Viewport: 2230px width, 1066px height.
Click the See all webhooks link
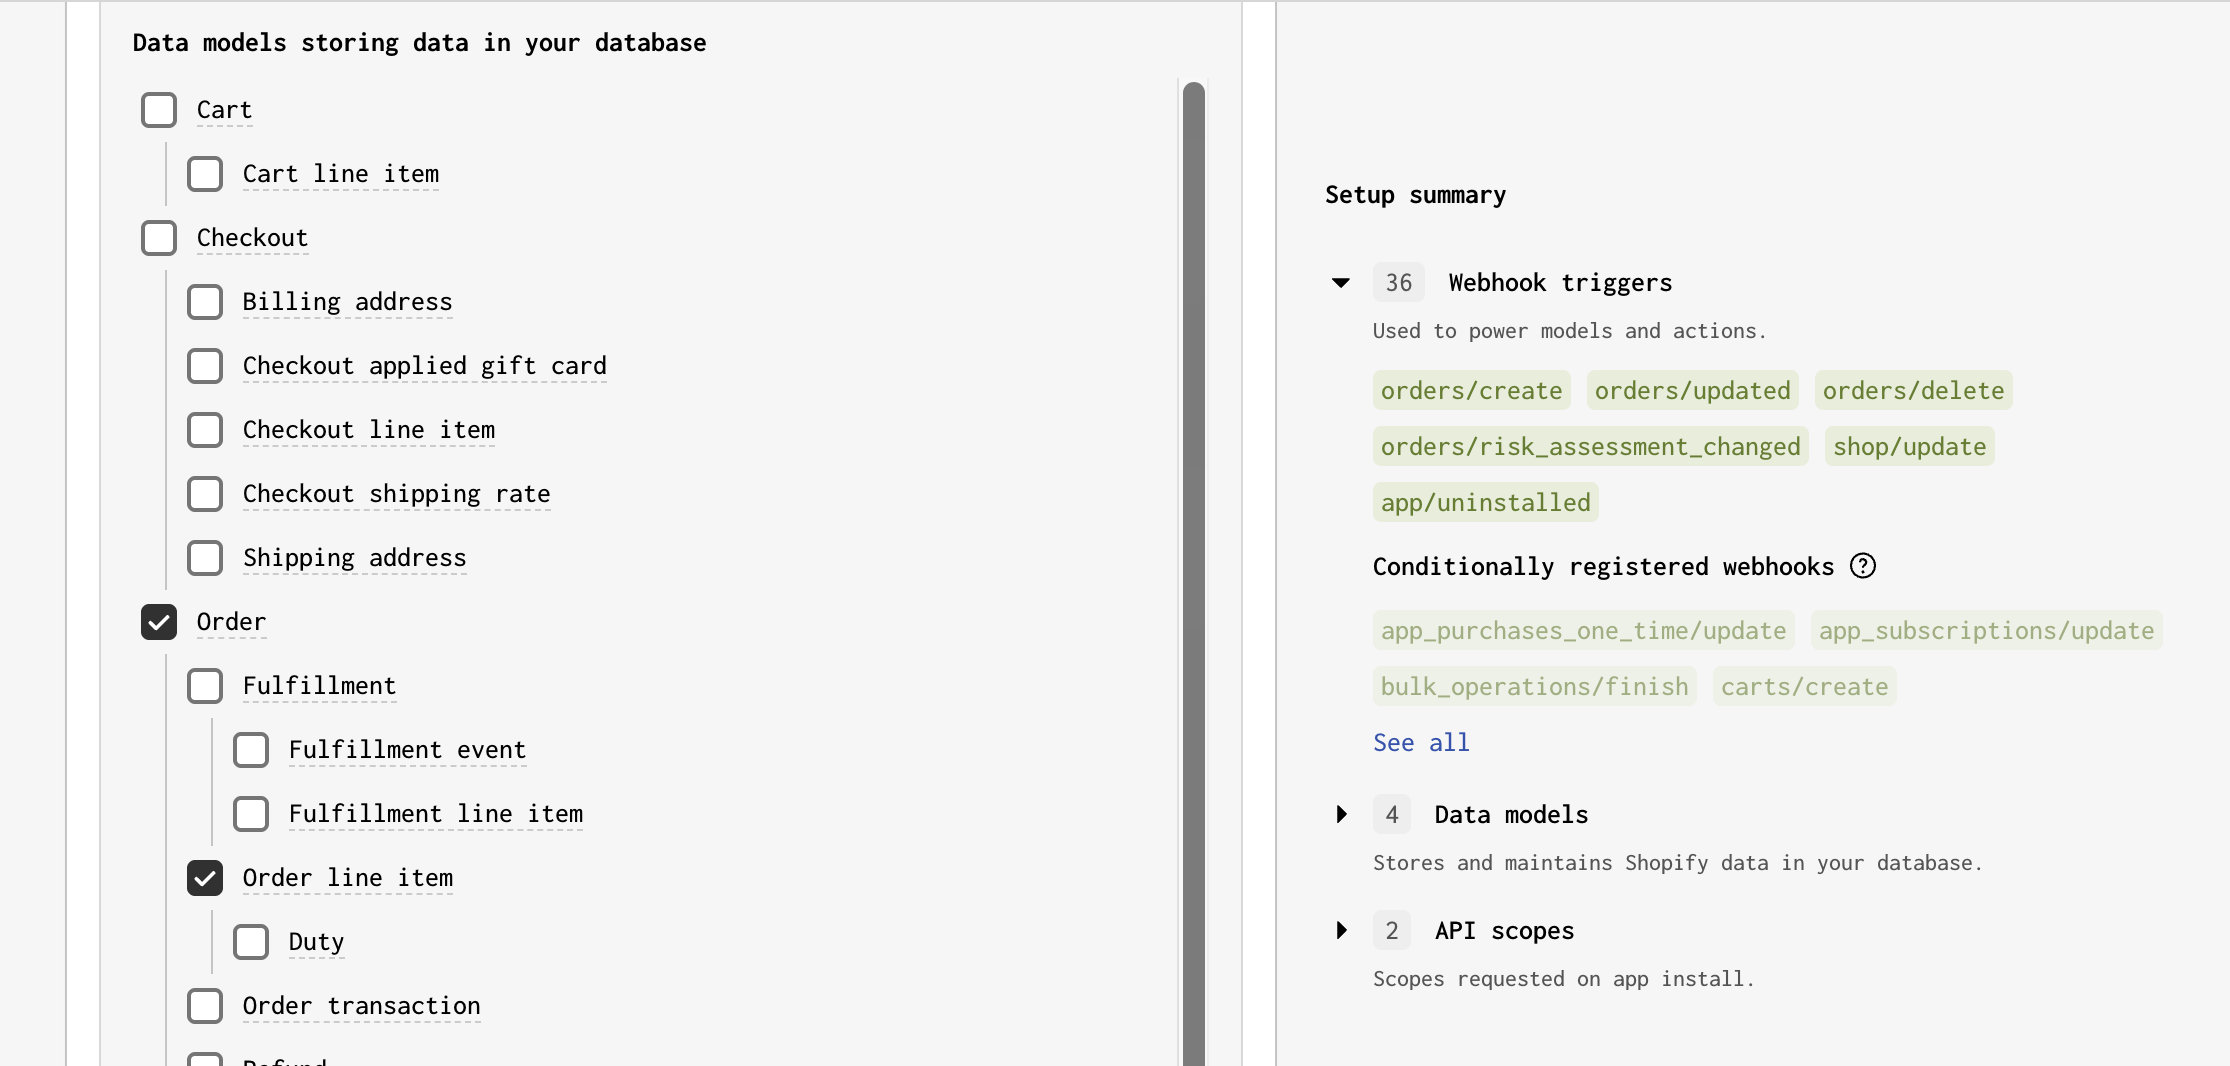pyautogui.click(x=1421, y=743)
